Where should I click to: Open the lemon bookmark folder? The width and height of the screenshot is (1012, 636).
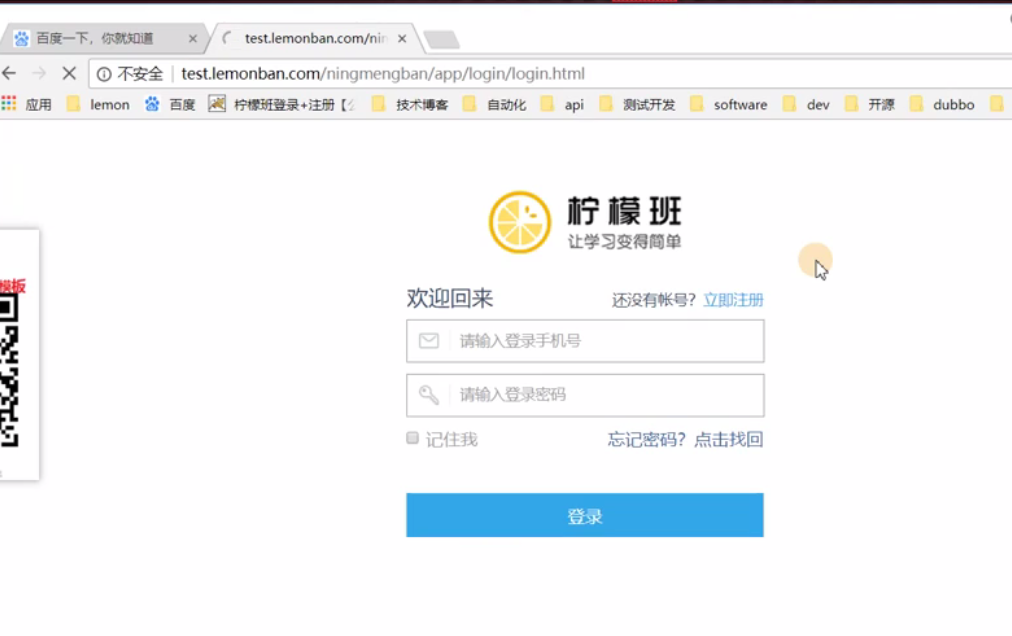pos(98,104)
